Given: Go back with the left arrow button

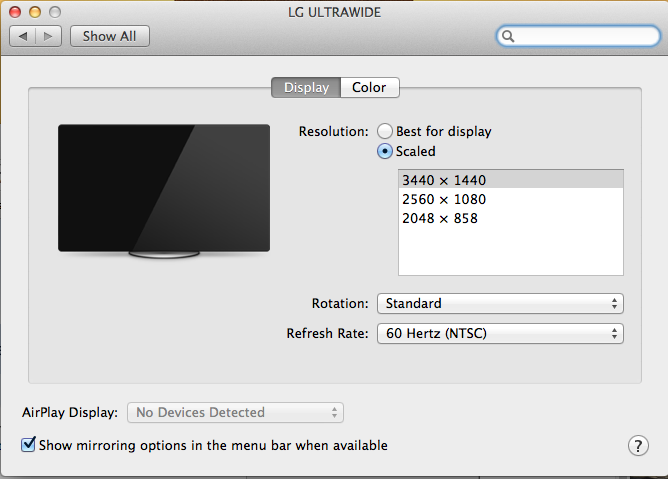Looking at the screenshot, I should pos(23,36).
